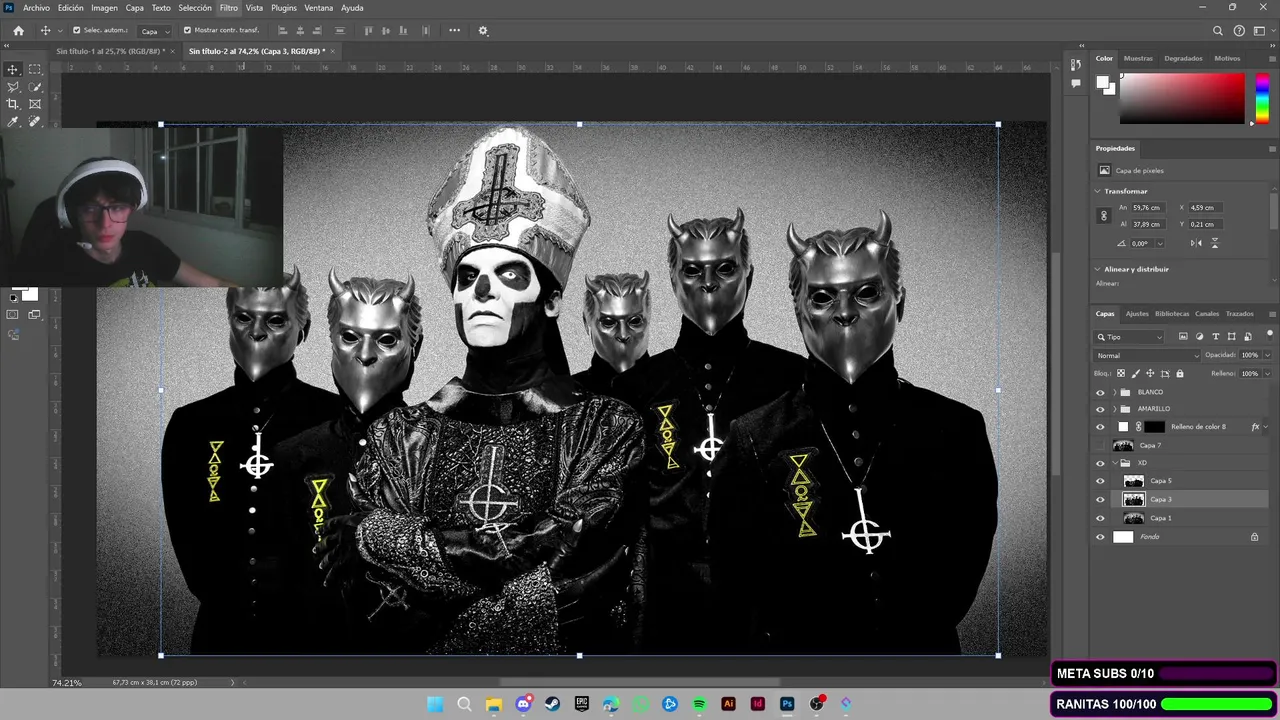Expand the BLANCO group
1280x720 pixels.
[1114, 392]
